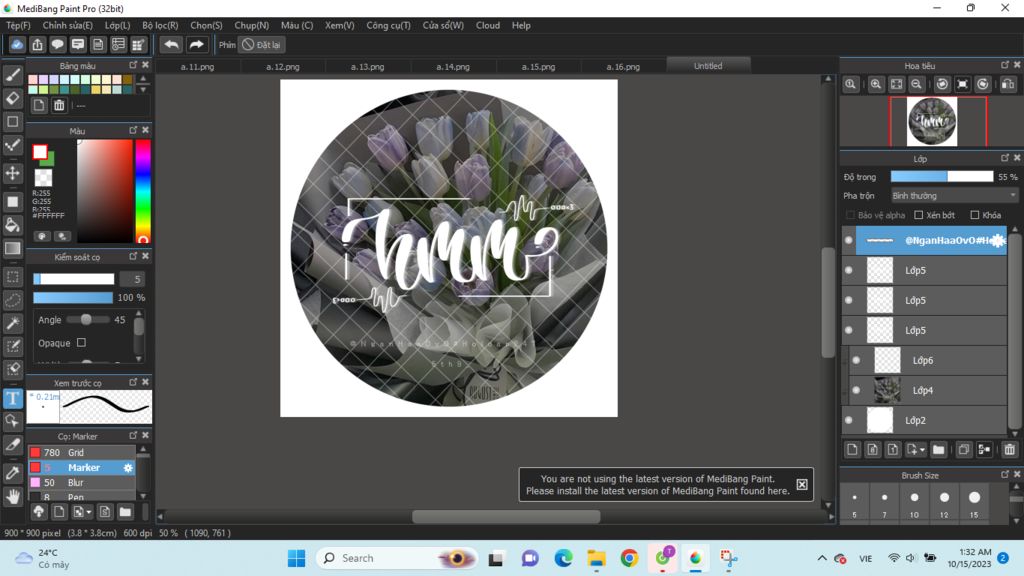Switch to the a.14.png tab
Viewport: 1024px width, 576px height.
pos(453,67)
